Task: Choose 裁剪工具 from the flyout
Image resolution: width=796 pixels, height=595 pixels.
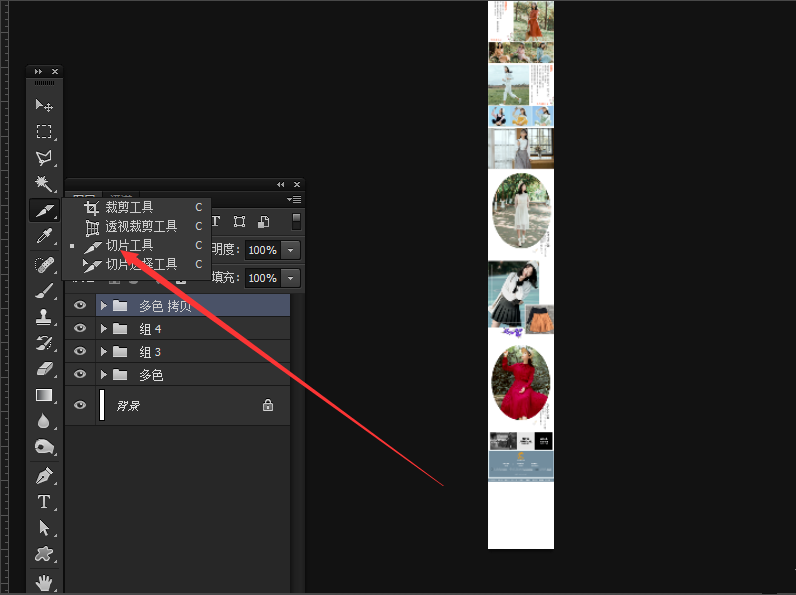Action: (x=136, y=207)
